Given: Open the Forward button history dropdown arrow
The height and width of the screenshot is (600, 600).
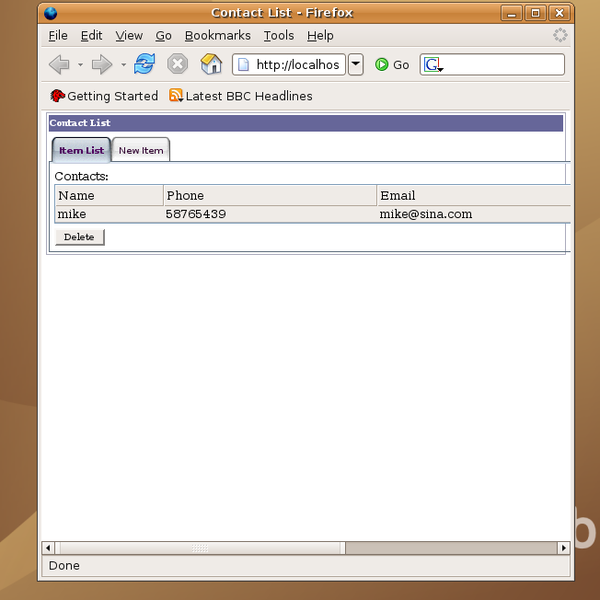Looking at the screenshot, I should point(123,65).
